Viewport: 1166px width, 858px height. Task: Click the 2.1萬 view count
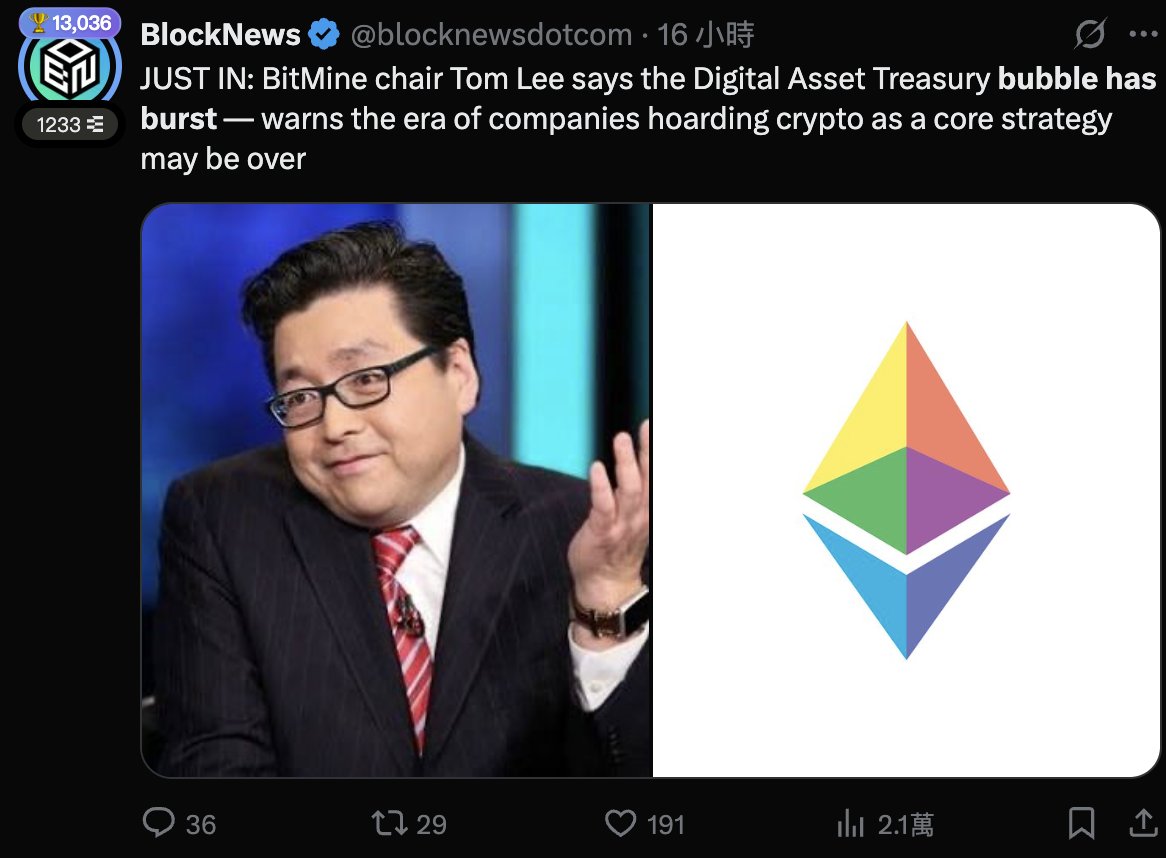[x=906, y=825]
